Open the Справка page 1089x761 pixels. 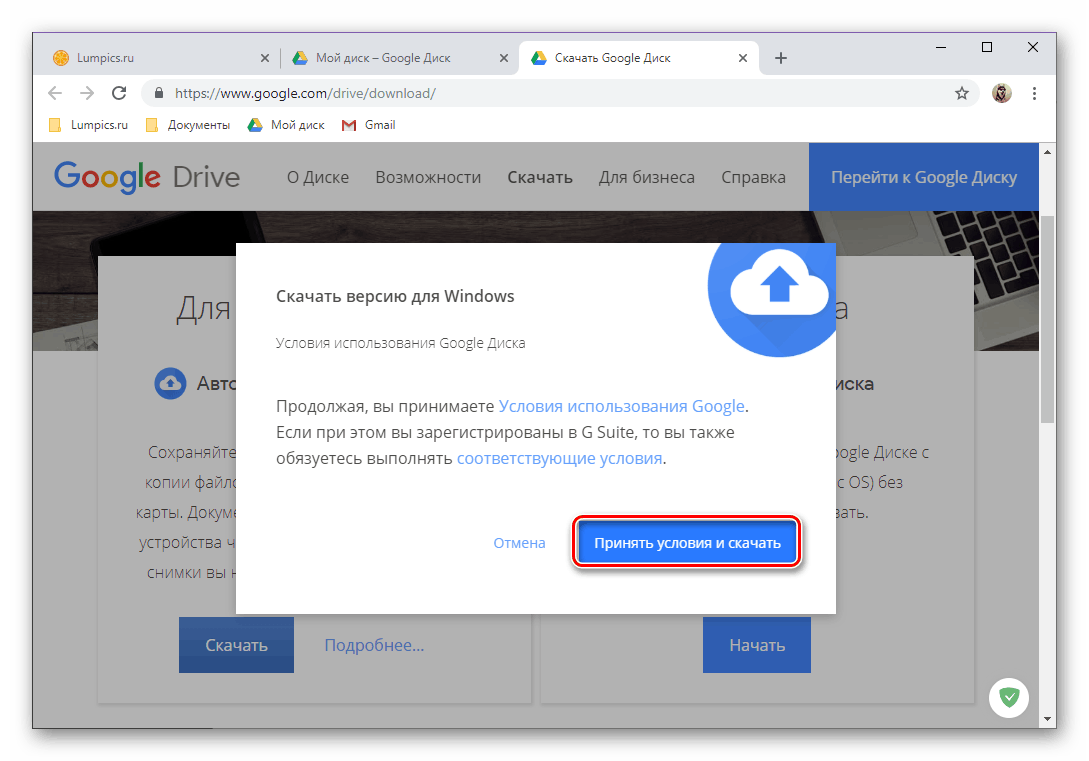click(753, 177)
